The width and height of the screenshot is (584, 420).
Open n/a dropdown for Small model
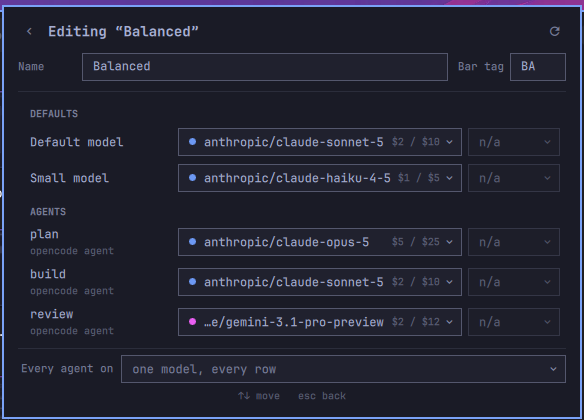514,178
